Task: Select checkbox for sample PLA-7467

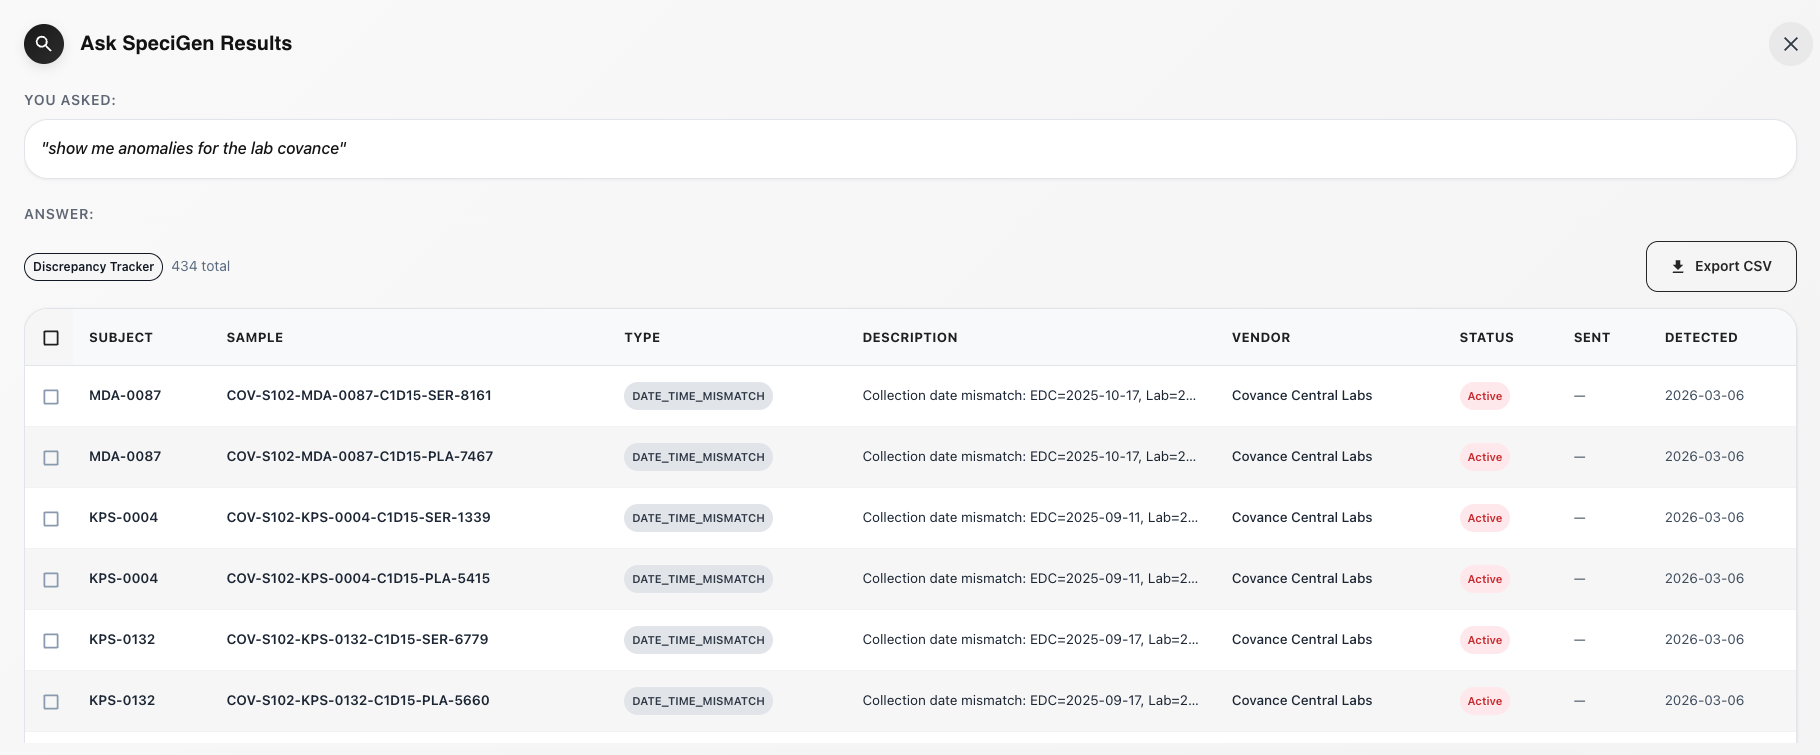Action: point(51,458)
